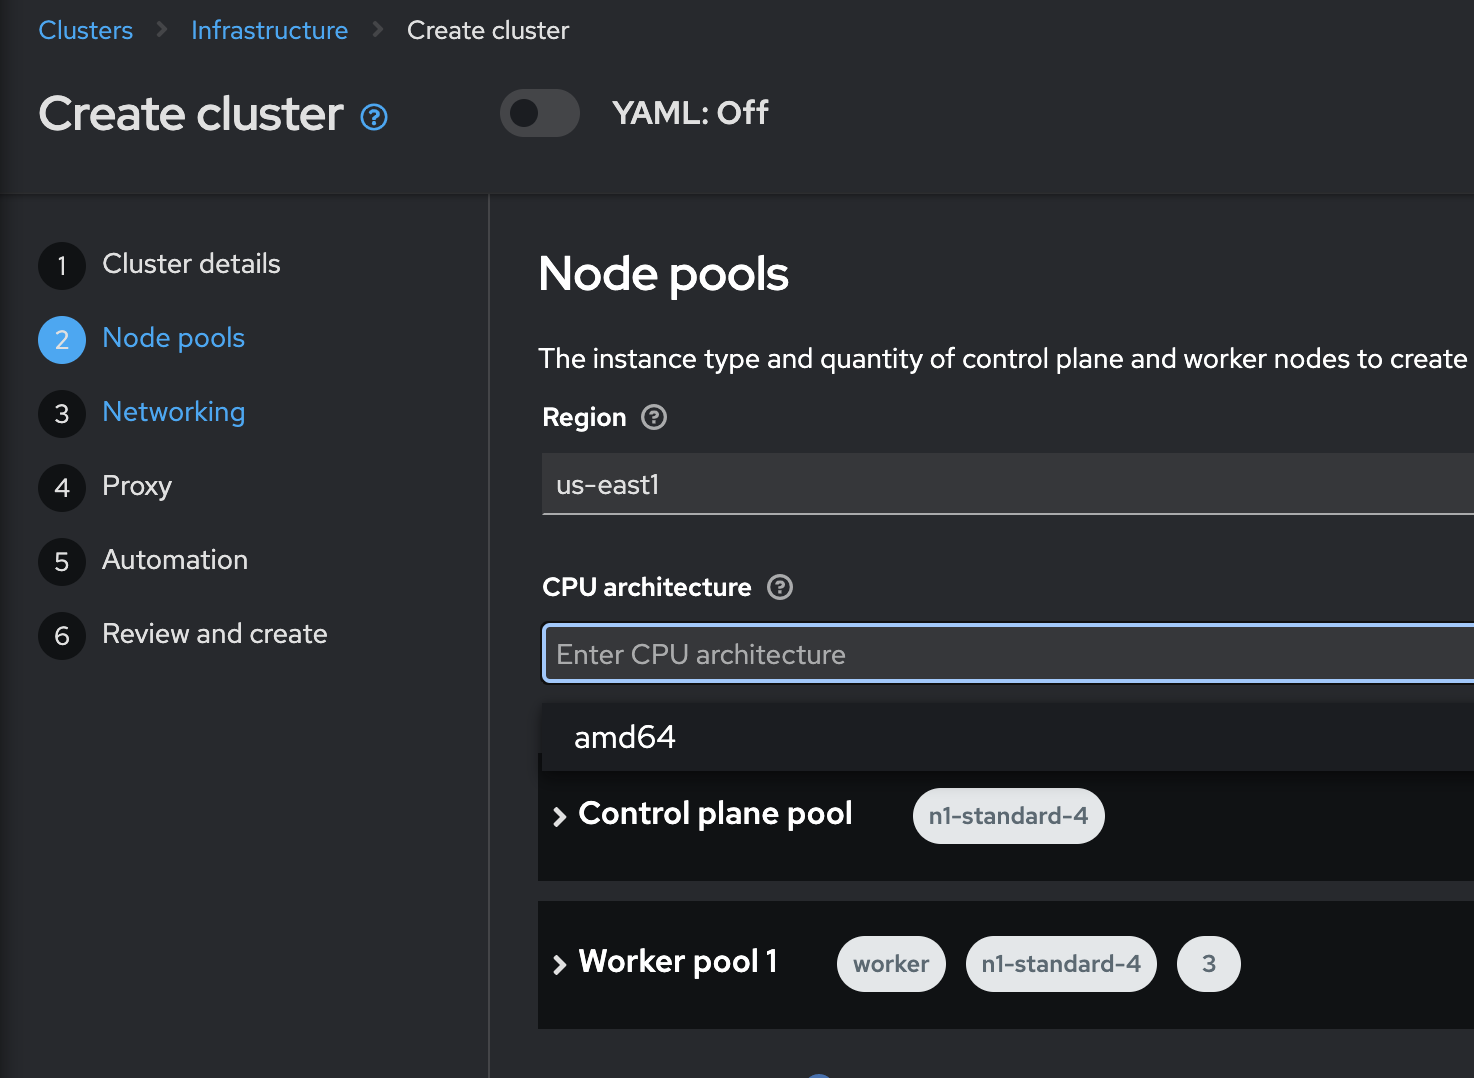1474x1078 pixels.
Task: Click the worker badge on Worker pool 1
Action: (891, 964)
